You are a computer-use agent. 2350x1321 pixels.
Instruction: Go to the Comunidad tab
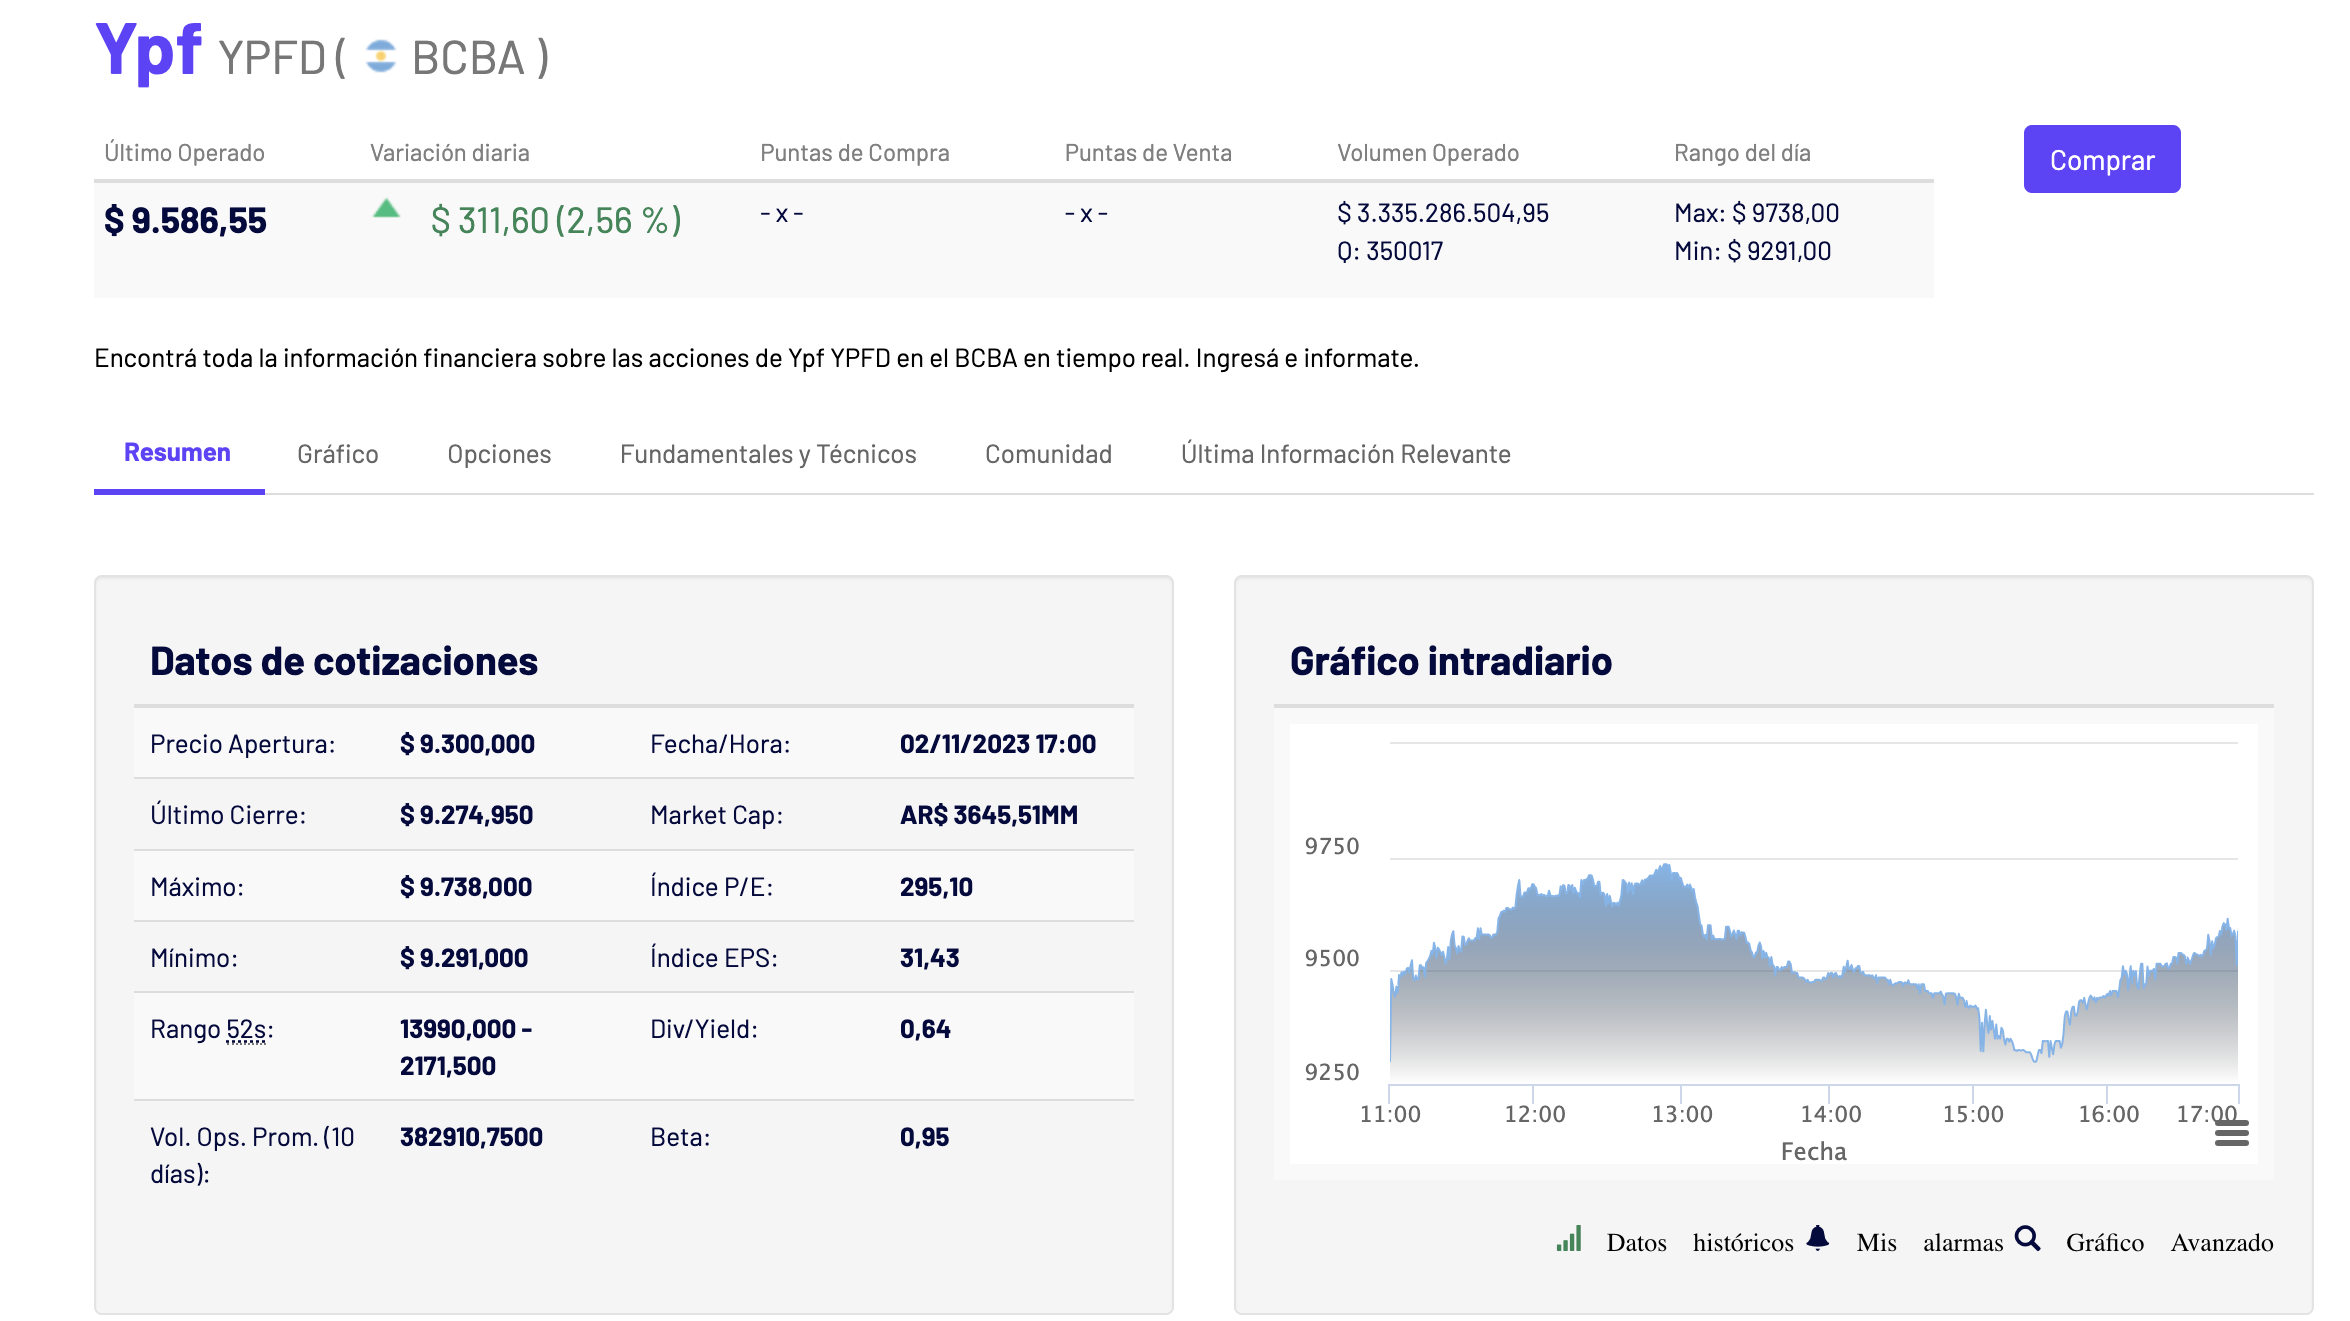click(x=1048, y=454)
